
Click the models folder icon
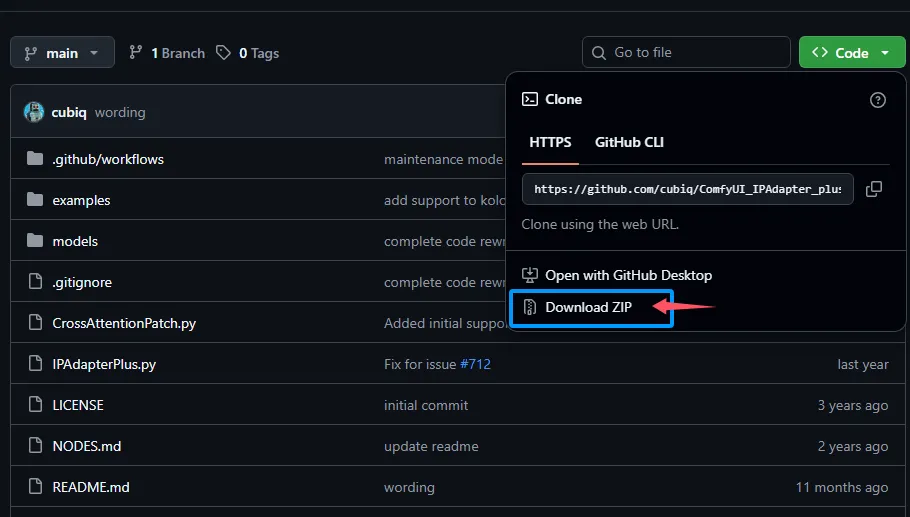coord(35,240)
